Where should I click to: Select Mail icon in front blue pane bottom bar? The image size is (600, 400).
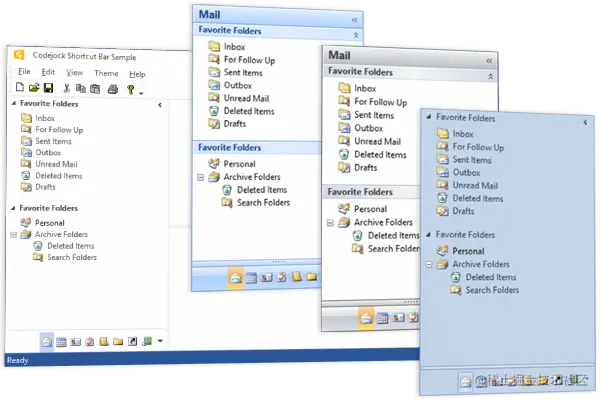tap(466, 382)
